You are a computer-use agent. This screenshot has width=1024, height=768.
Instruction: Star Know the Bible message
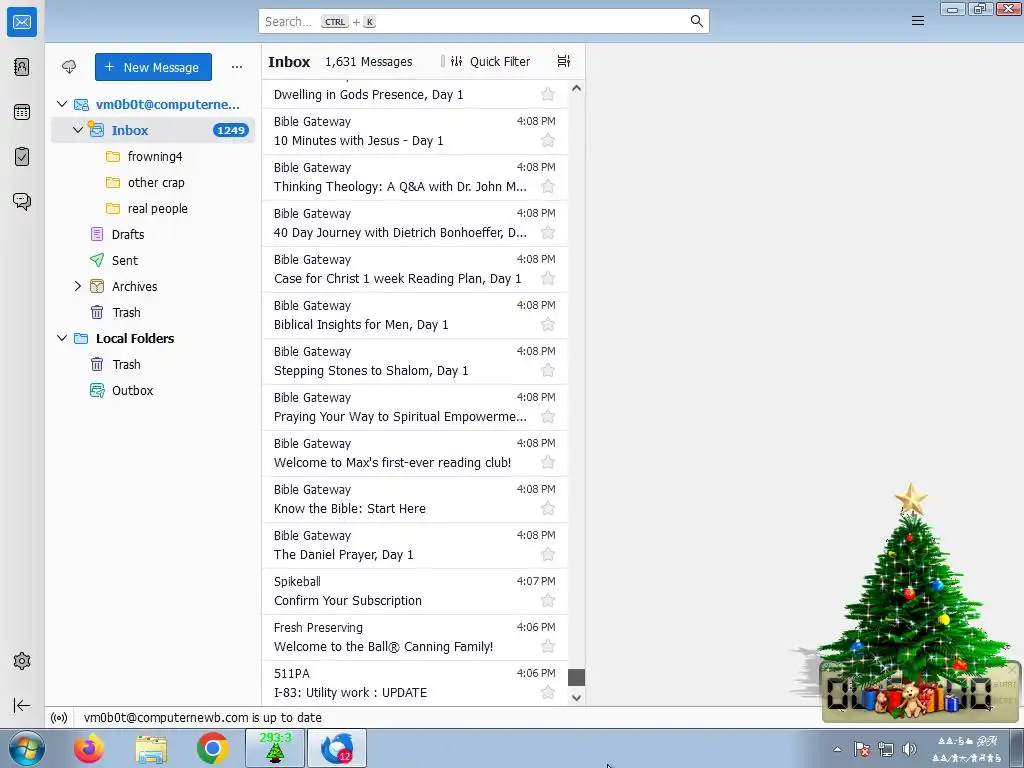[548, 509]
